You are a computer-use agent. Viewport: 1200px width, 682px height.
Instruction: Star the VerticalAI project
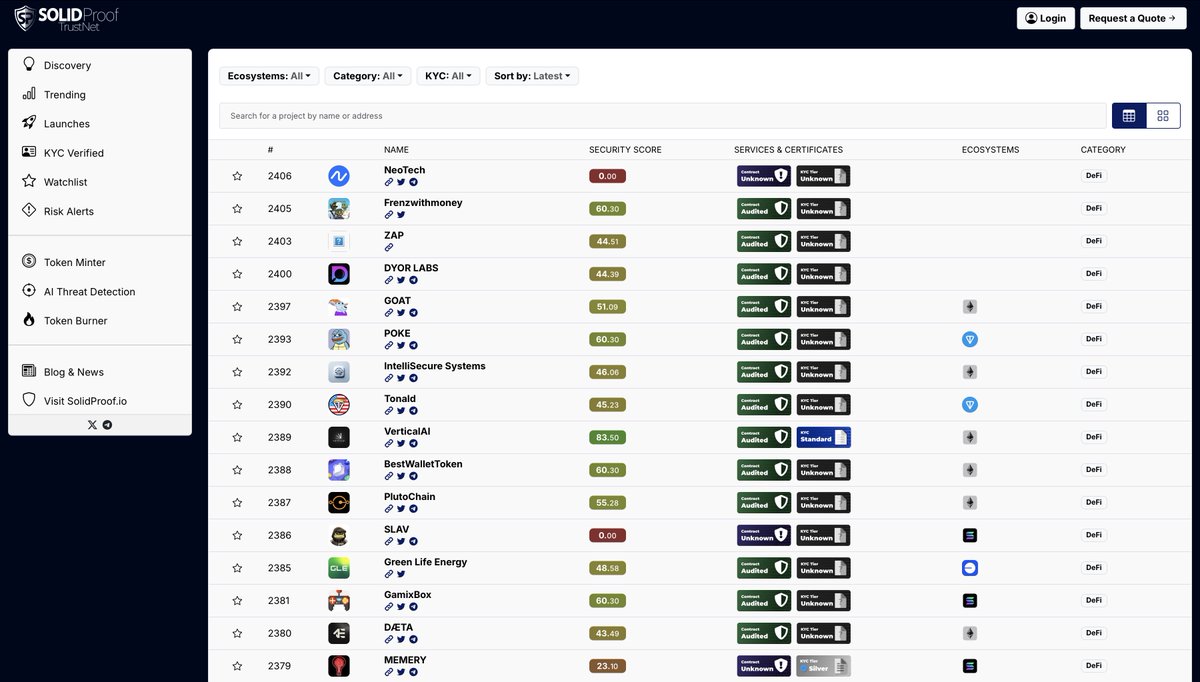tap(237, 437)
